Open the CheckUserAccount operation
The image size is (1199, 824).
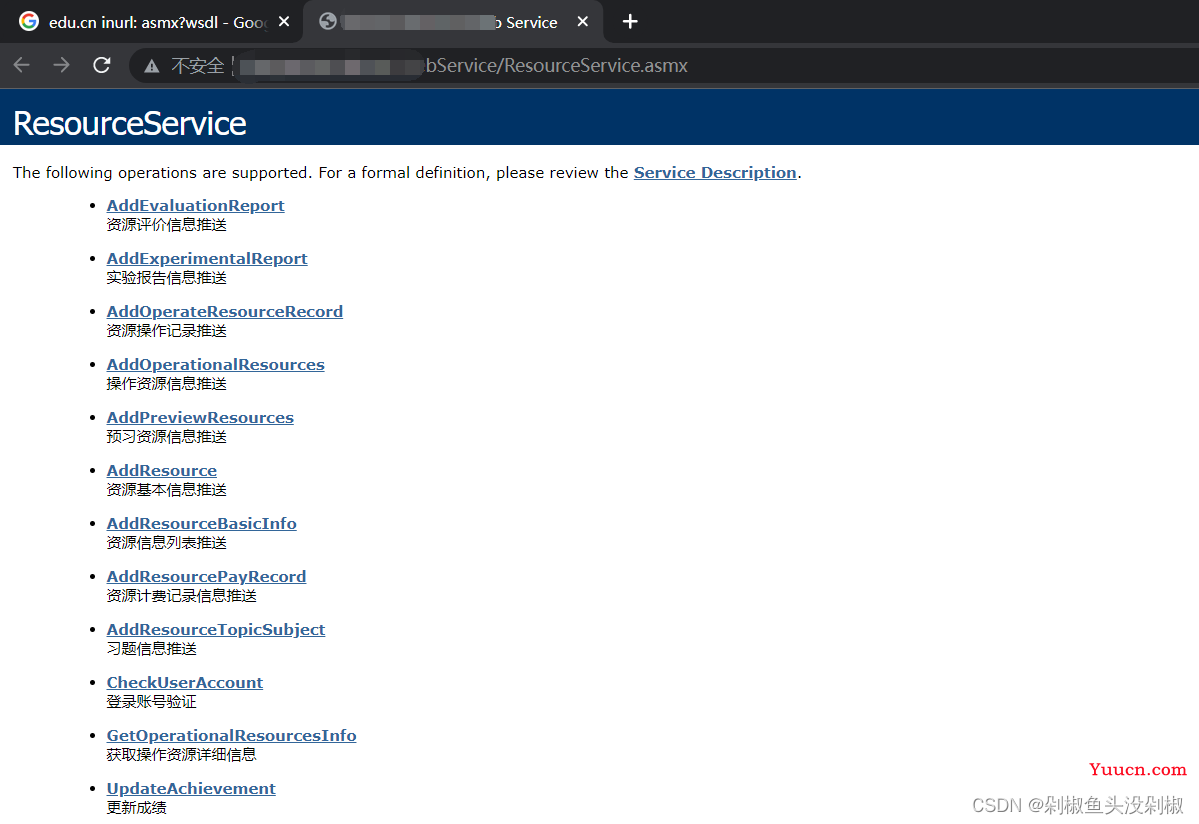(185, 683)
